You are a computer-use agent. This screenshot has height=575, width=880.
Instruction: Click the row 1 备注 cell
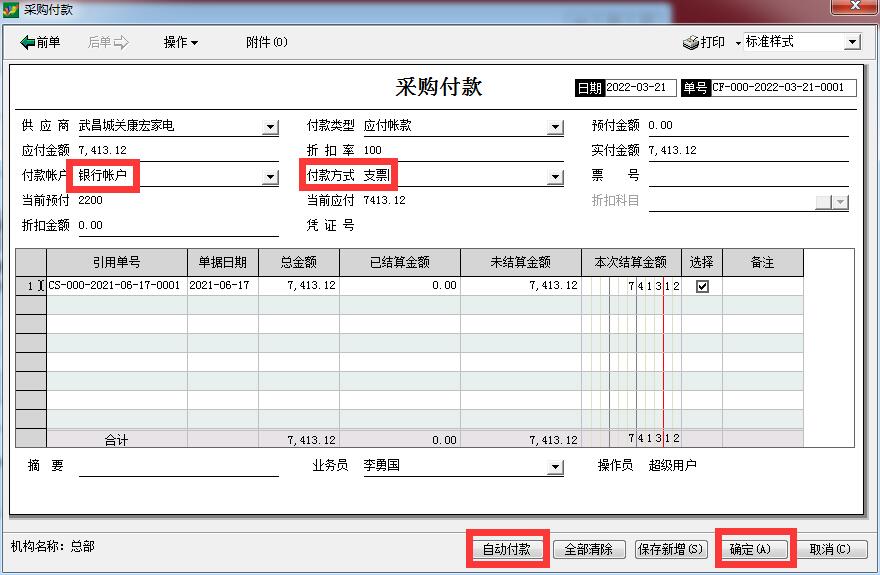(x=763, y=286)
